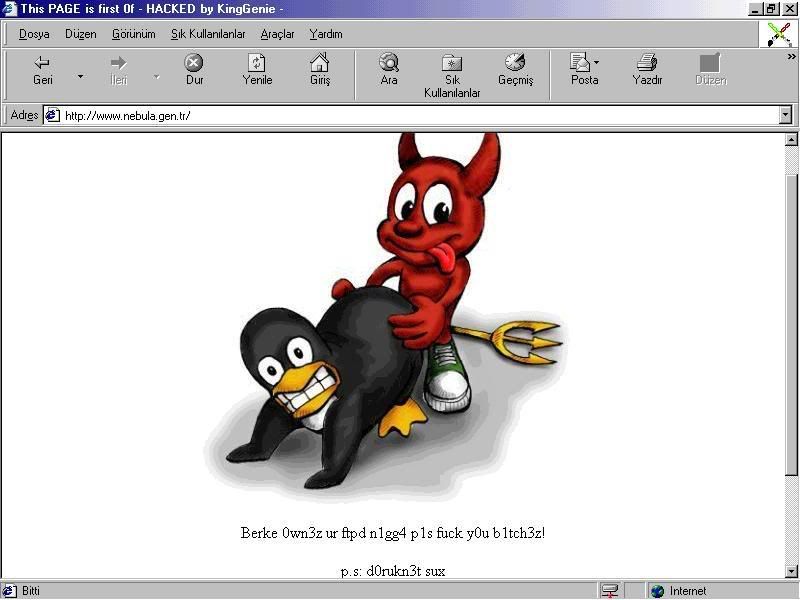
Task: Click the Adres label
Action: (24, 115)
